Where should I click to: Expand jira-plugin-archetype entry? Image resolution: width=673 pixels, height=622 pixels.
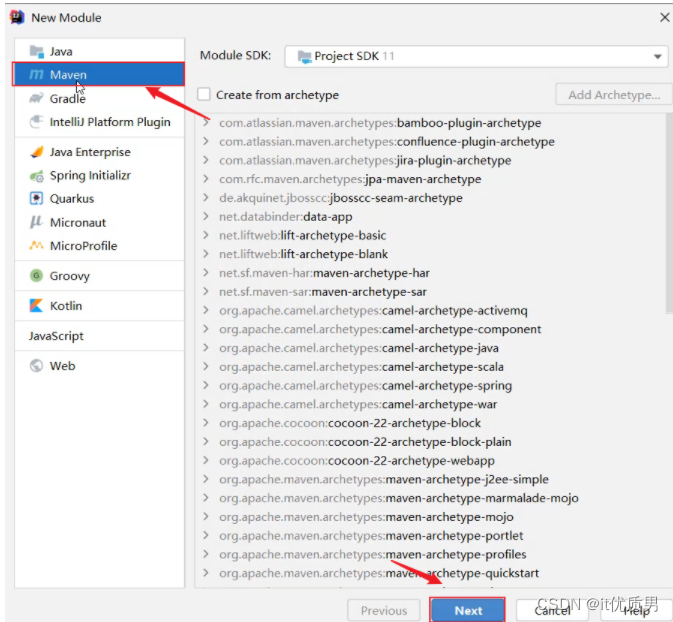pos(206,160)
